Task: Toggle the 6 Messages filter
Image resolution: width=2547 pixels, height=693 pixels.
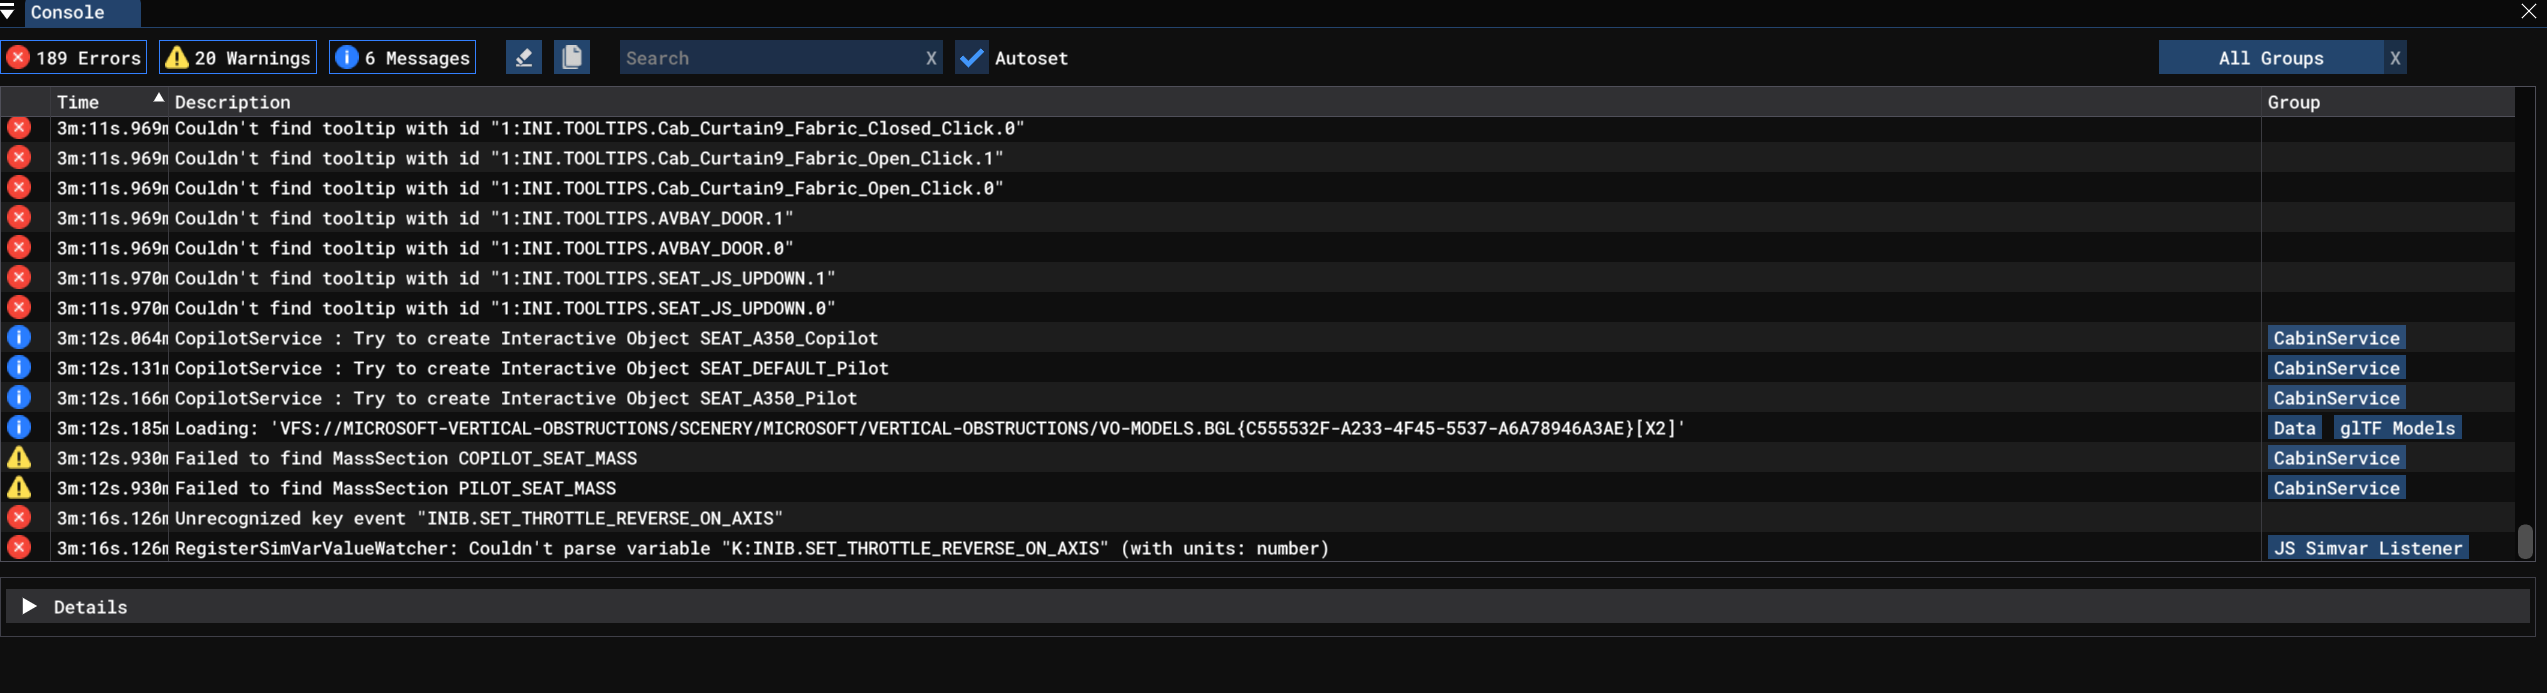Action: (403, 58)
